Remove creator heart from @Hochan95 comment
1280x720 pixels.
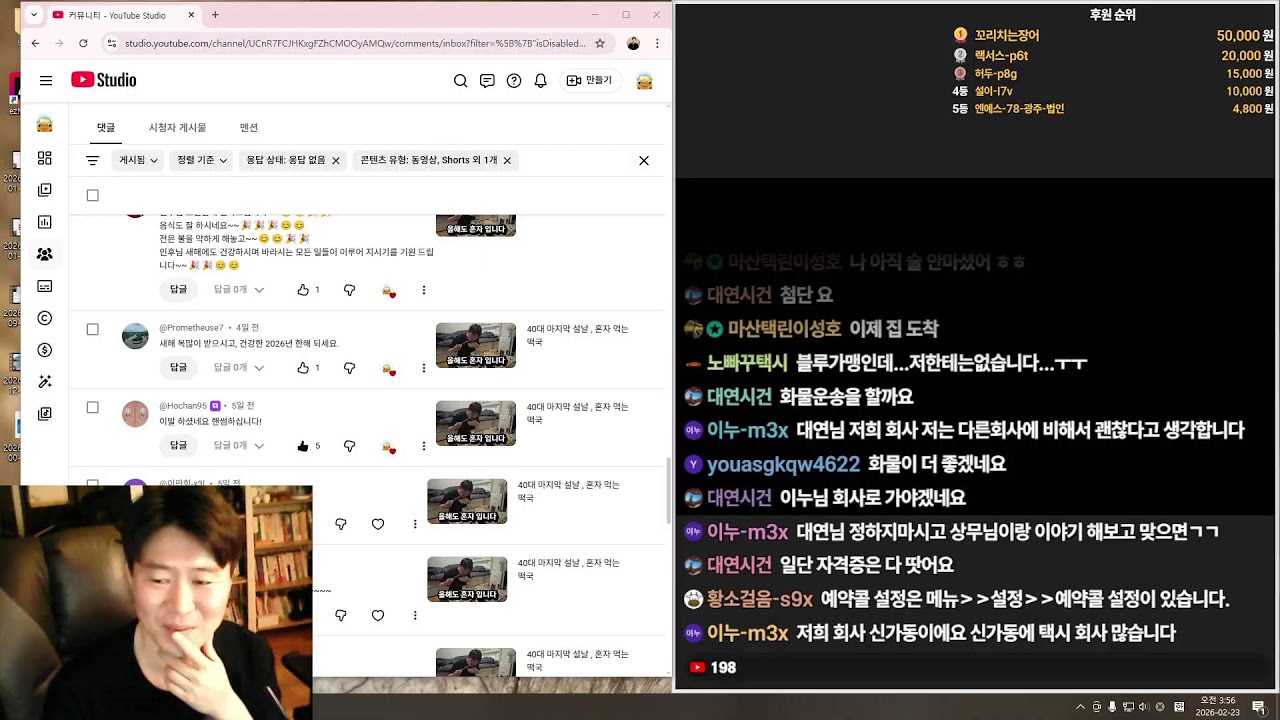tap(388, 446)
